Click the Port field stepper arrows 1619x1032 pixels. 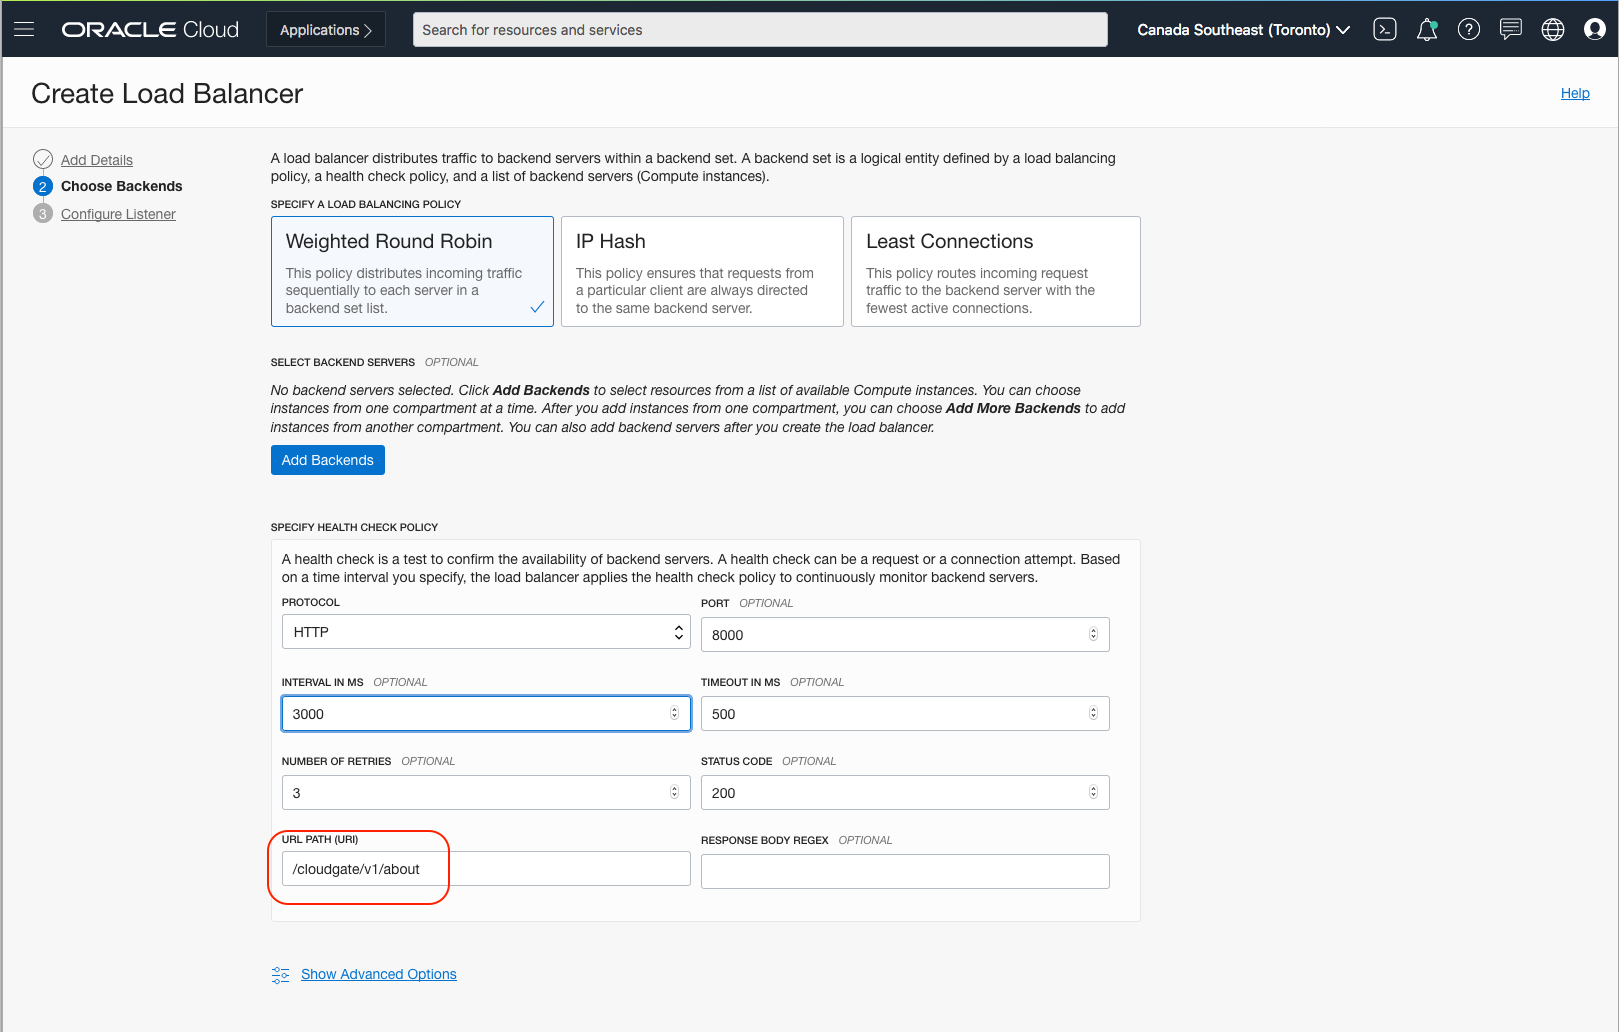[x=1093, y=635]
